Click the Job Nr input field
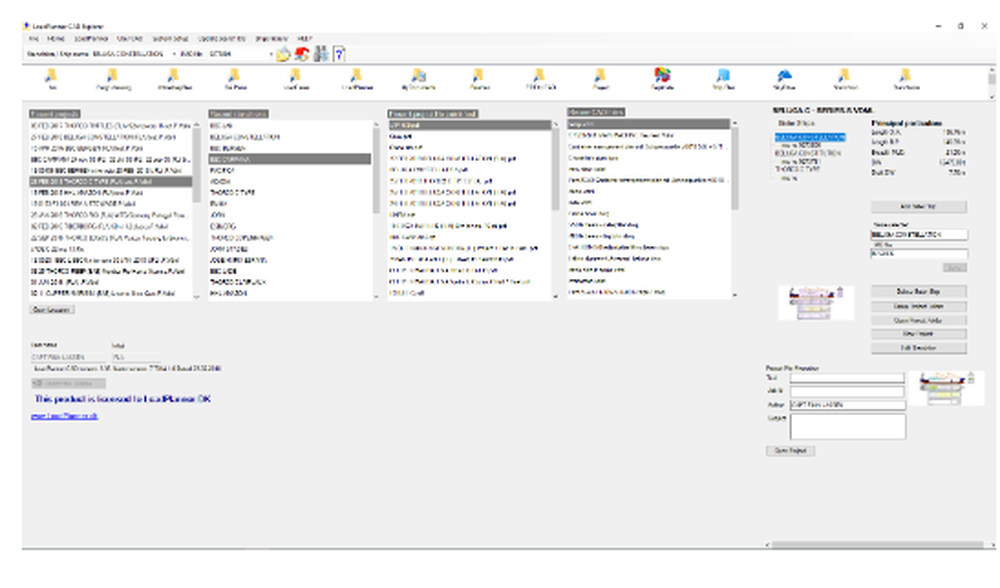Viewport: 1000px width, 588px height. coord(847,392)
